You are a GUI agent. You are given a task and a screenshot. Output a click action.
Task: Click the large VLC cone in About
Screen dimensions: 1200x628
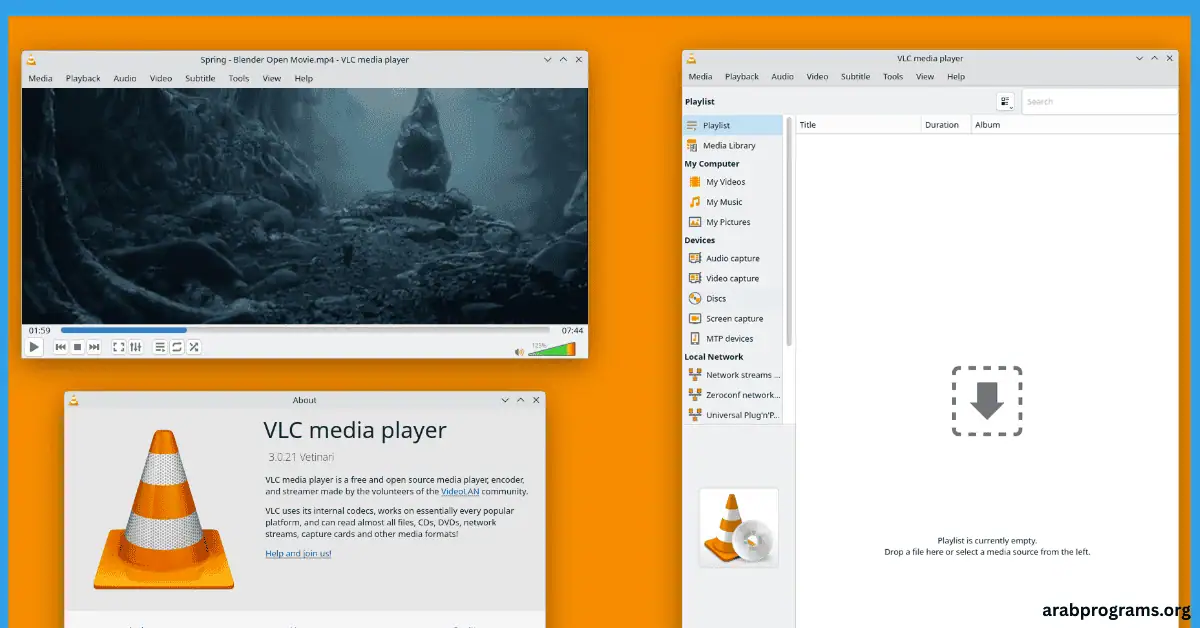[x=164, y=509]
